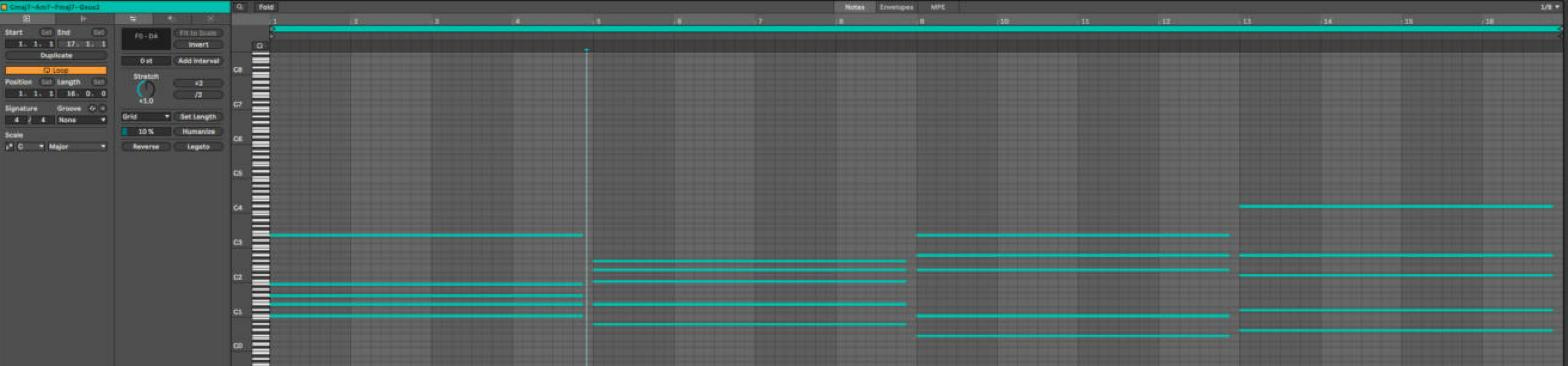The image size is (1568, 366).
Task: Click the Legato button
Action: pyautogui.click(x=198, y=147)
